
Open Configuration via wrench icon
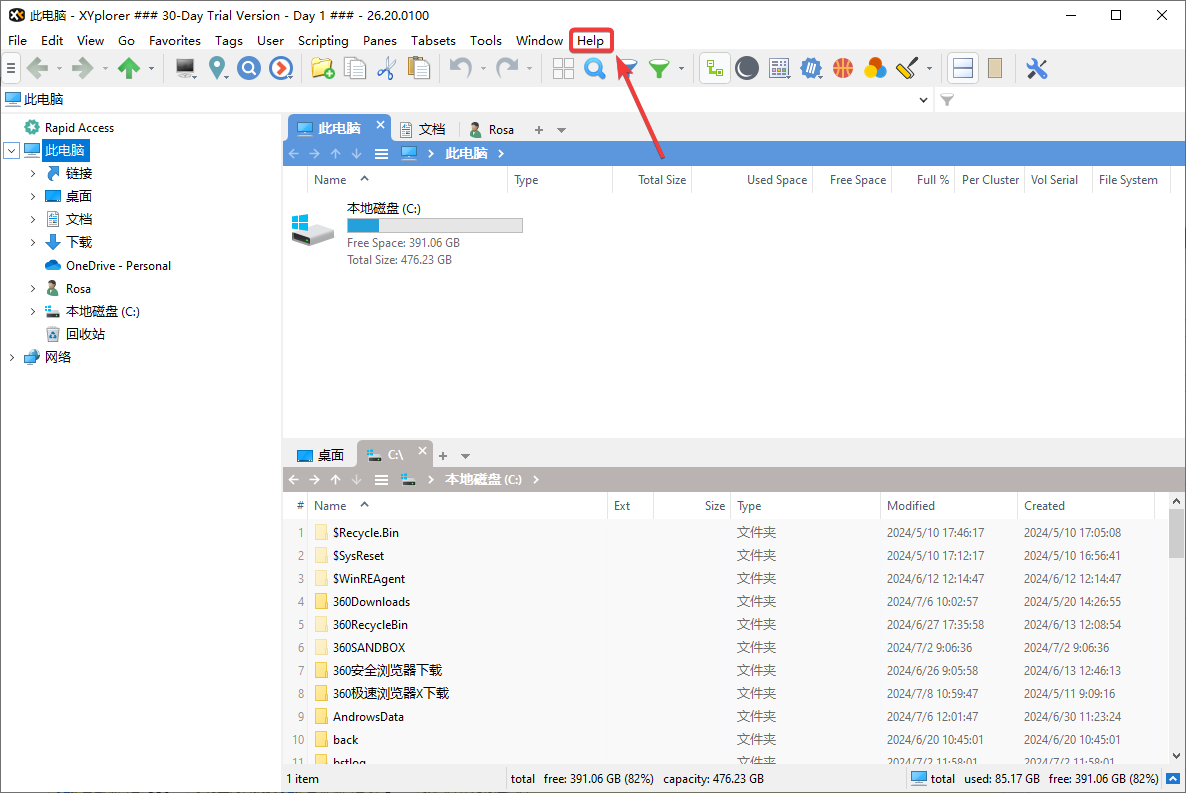coord(1036,68)
